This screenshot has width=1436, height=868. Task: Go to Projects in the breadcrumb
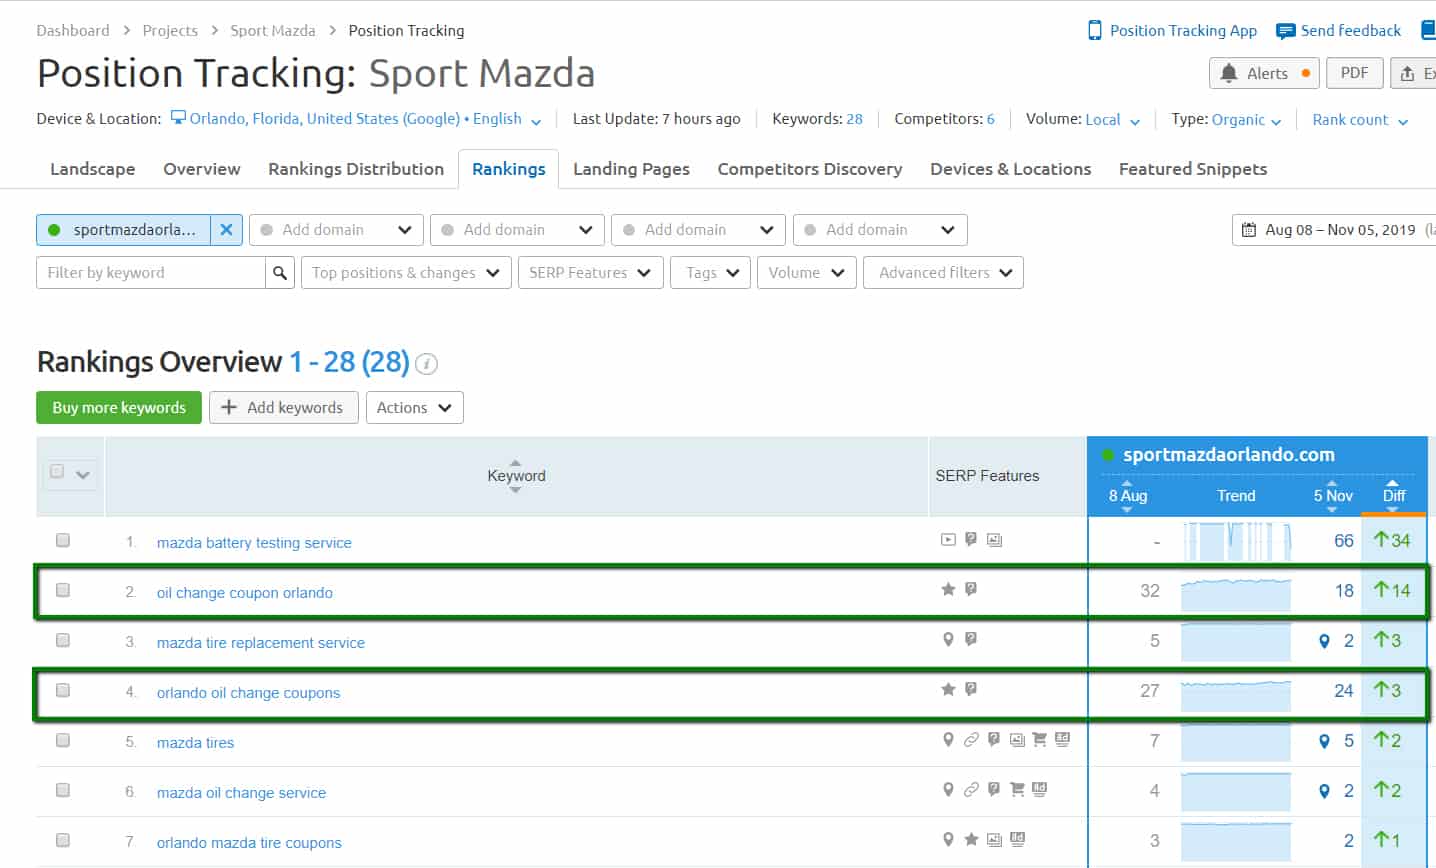point(170,30)
